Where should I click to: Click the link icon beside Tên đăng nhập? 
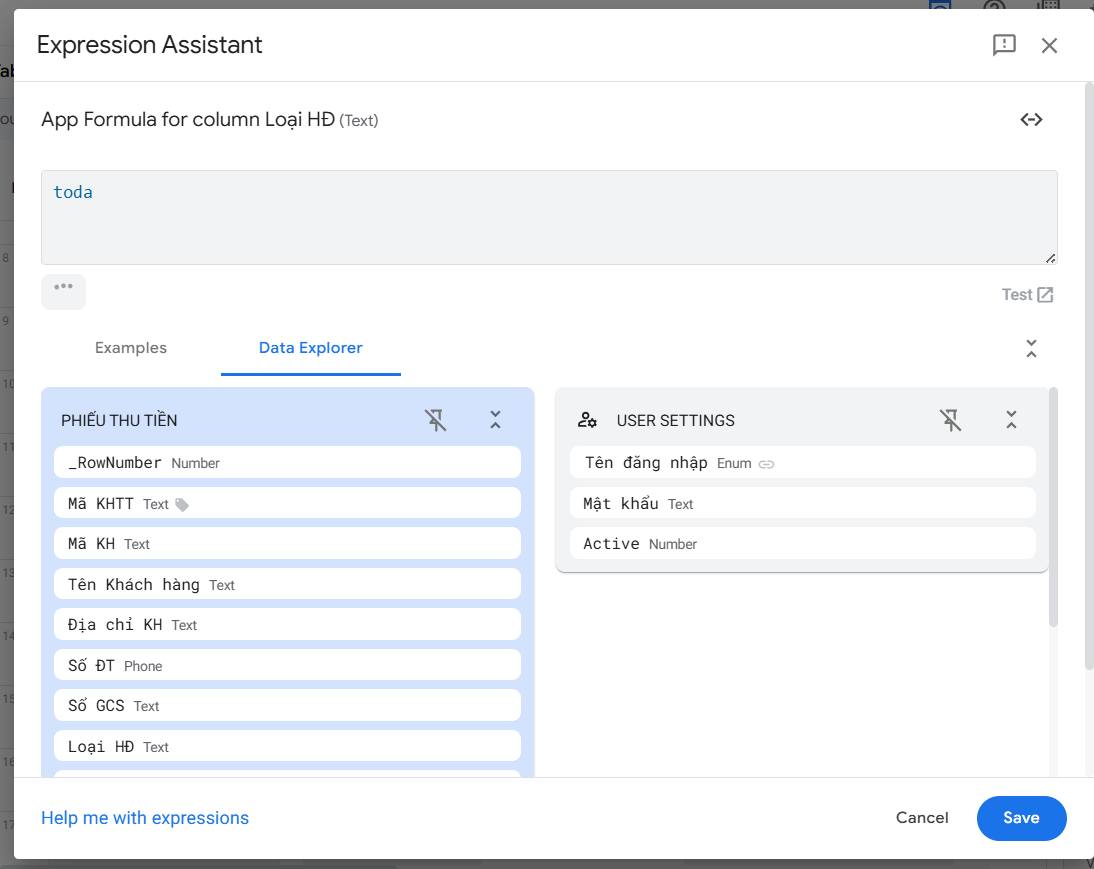[766, 464]
